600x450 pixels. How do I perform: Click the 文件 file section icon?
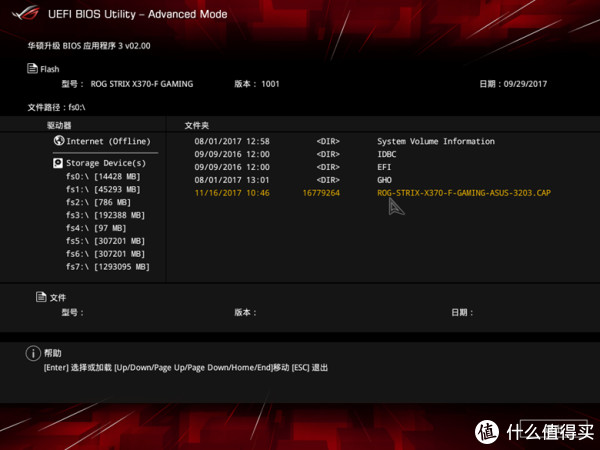[41, 297]
